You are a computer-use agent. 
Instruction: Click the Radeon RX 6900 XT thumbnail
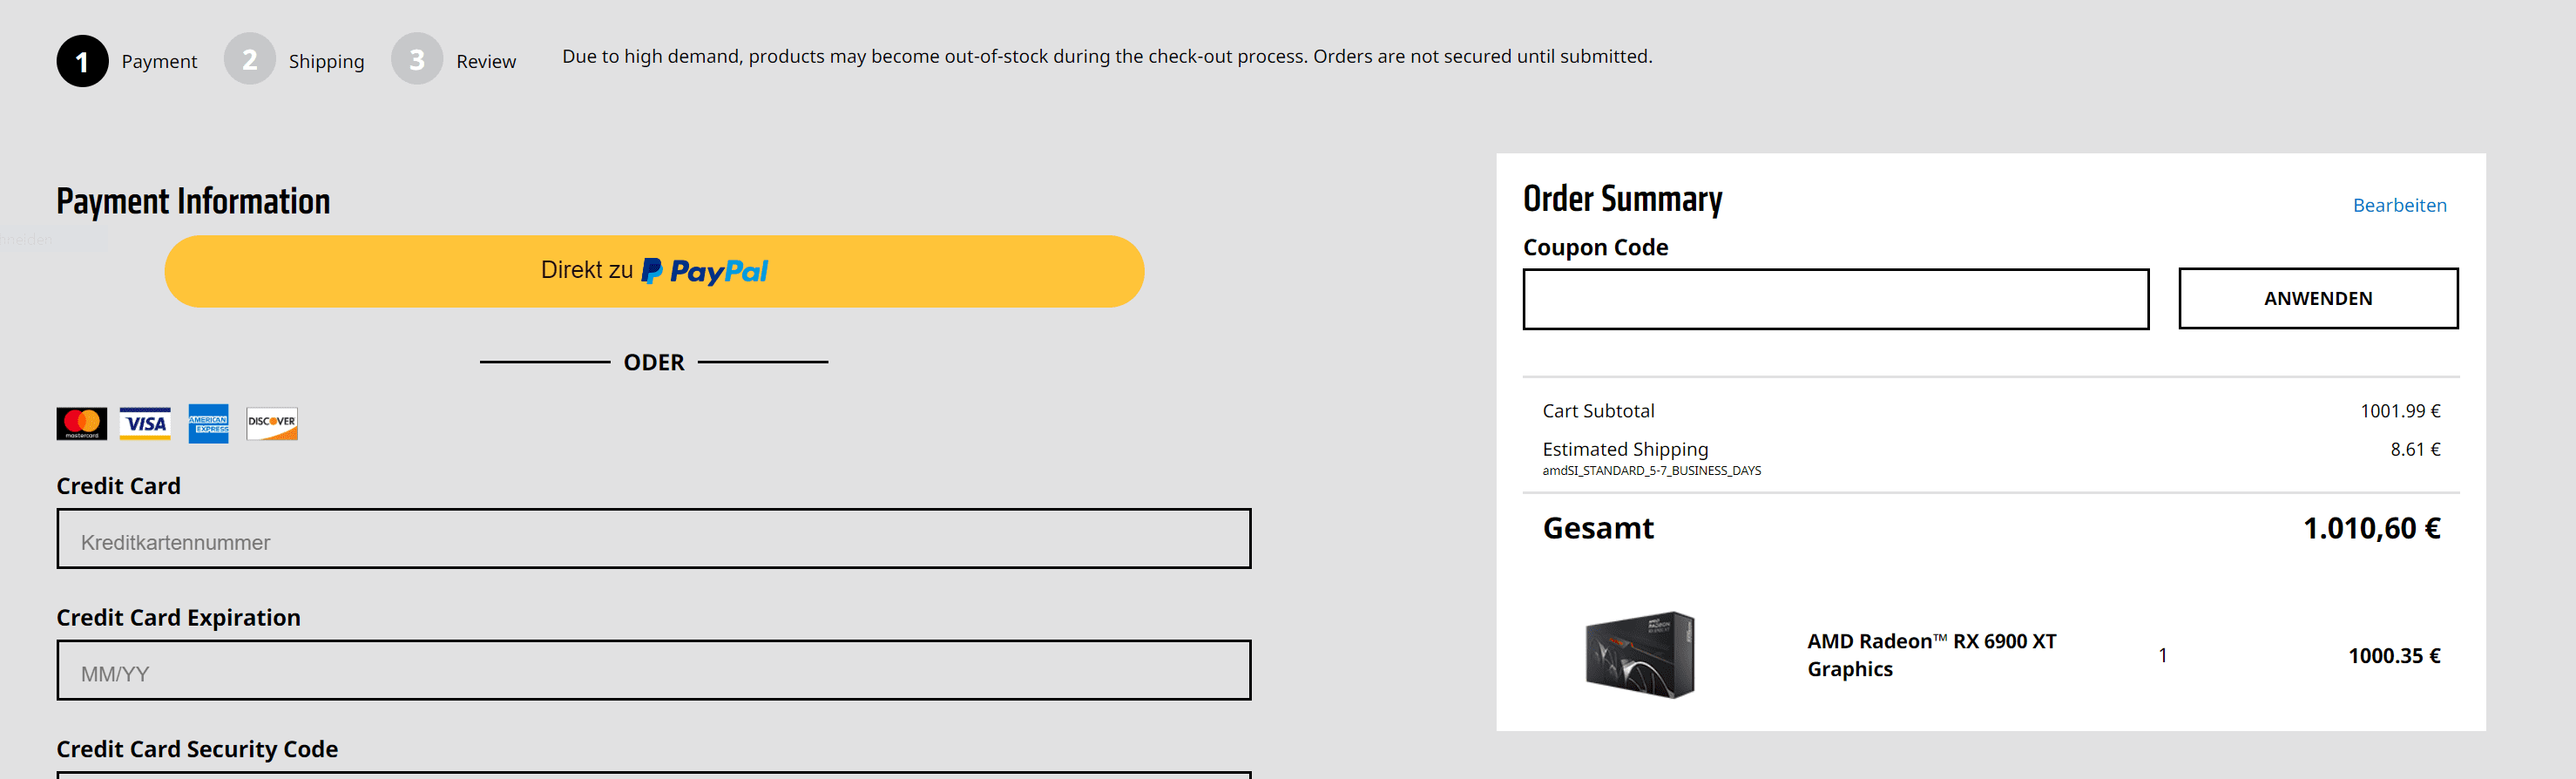[1640, 655]
